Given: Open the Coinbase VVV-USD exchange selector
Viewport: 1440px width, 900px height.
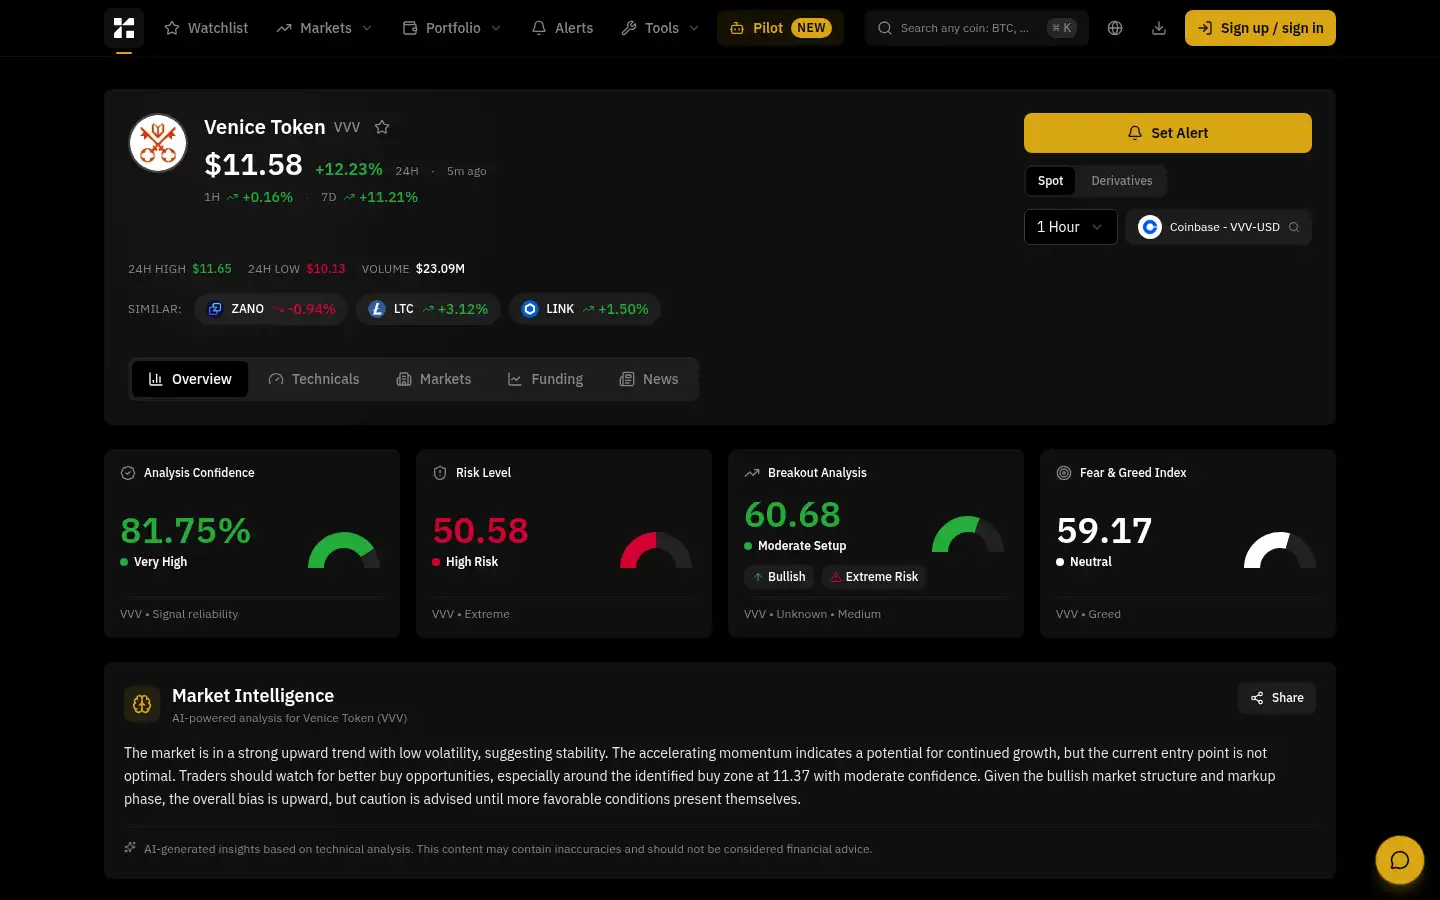Looking at the screenshot, I should 1218,227.
